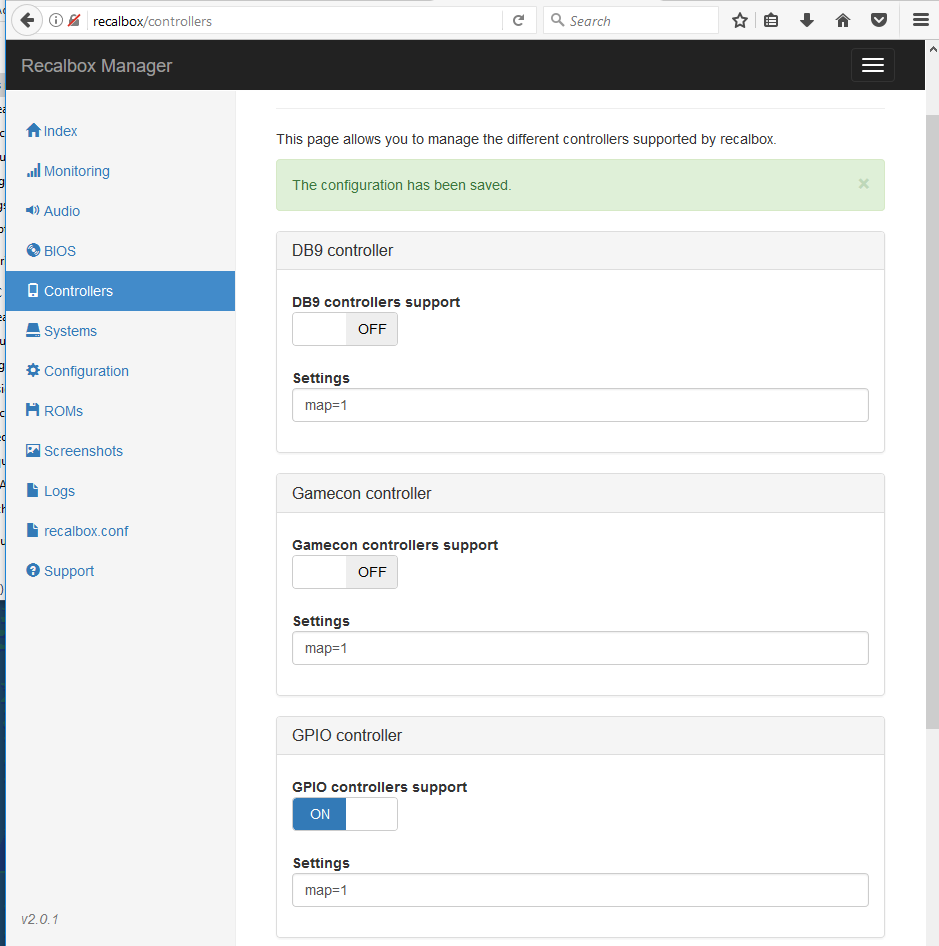Click the page vertical scrollbar thumb
Screen dimensions: 939x946
point(932,421)
